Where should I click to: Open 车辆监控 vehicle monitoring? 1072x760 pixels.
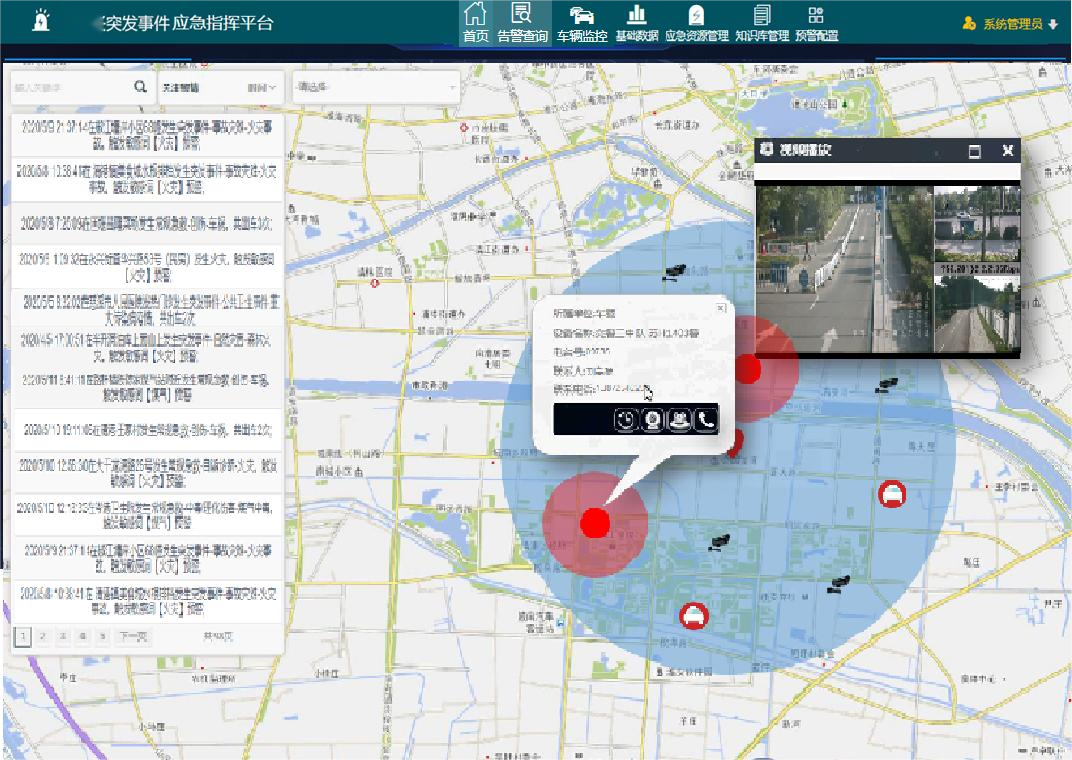click(582, 24)
